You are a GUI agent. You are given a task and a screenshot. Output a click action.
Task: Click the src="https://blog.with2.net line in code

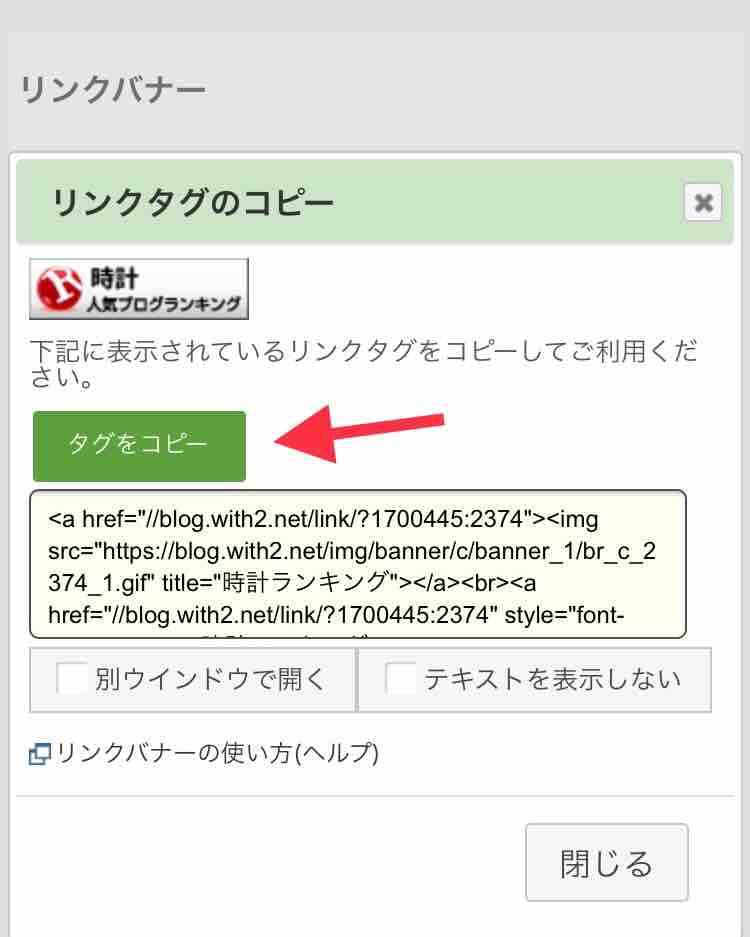click(x=352, y=551)
